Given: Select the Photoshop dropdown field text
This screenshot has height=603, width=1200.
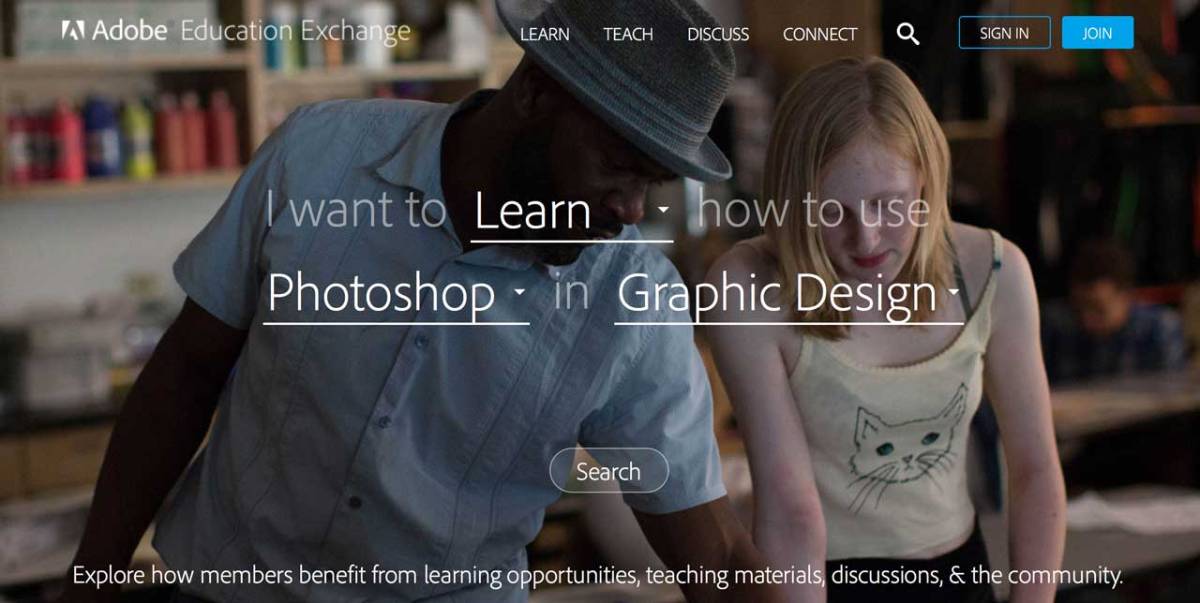Looking at the screenshot, I should (x=381, y=293).
